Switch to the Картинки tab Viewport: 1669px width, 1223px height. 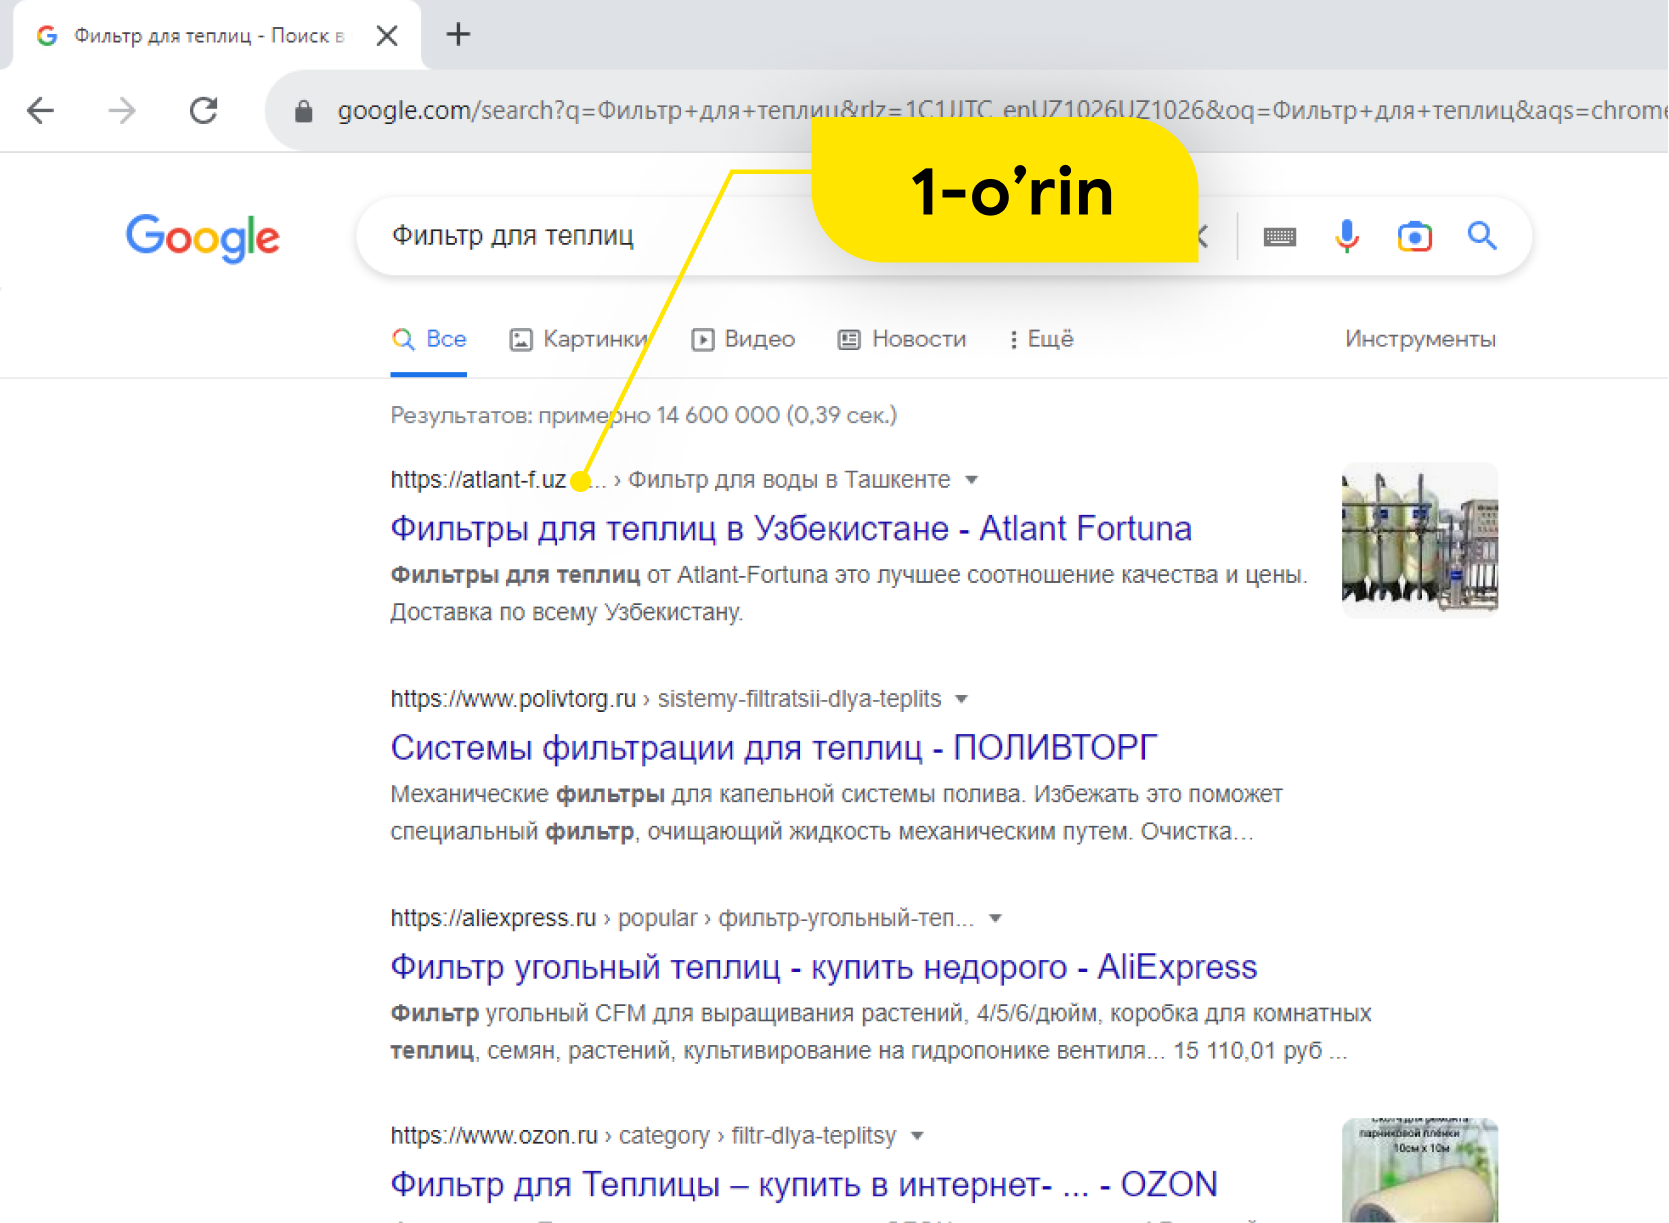click(x=579, y=340)
